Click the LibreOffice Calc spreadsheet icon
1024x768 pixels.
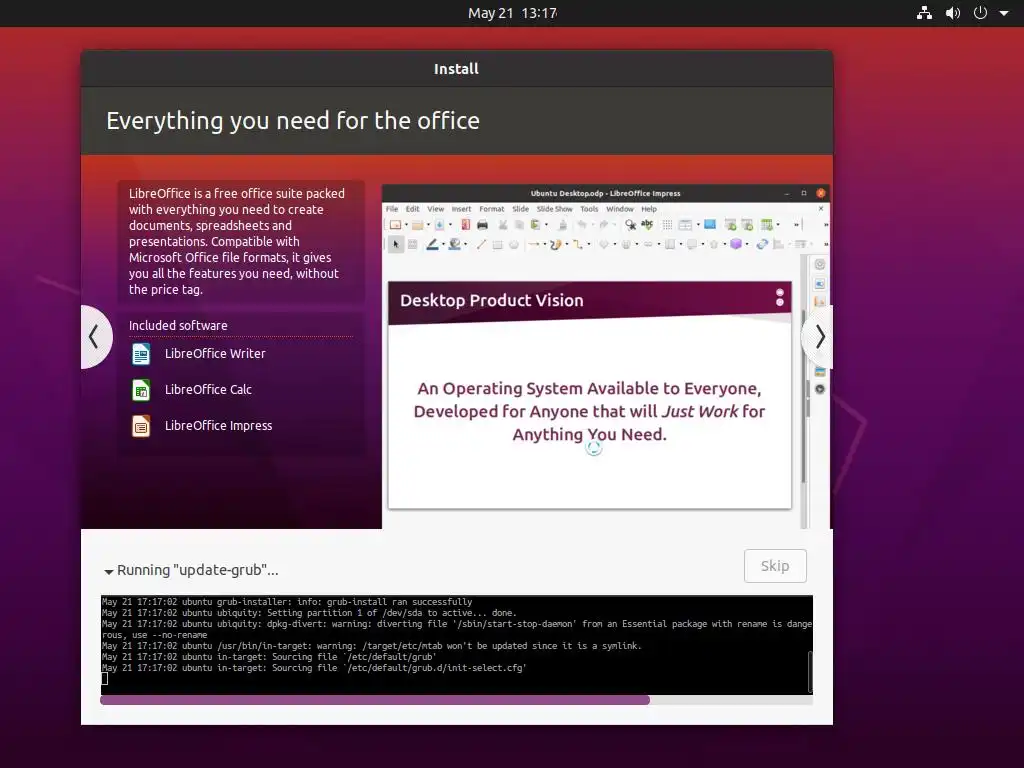coord(141,390)
